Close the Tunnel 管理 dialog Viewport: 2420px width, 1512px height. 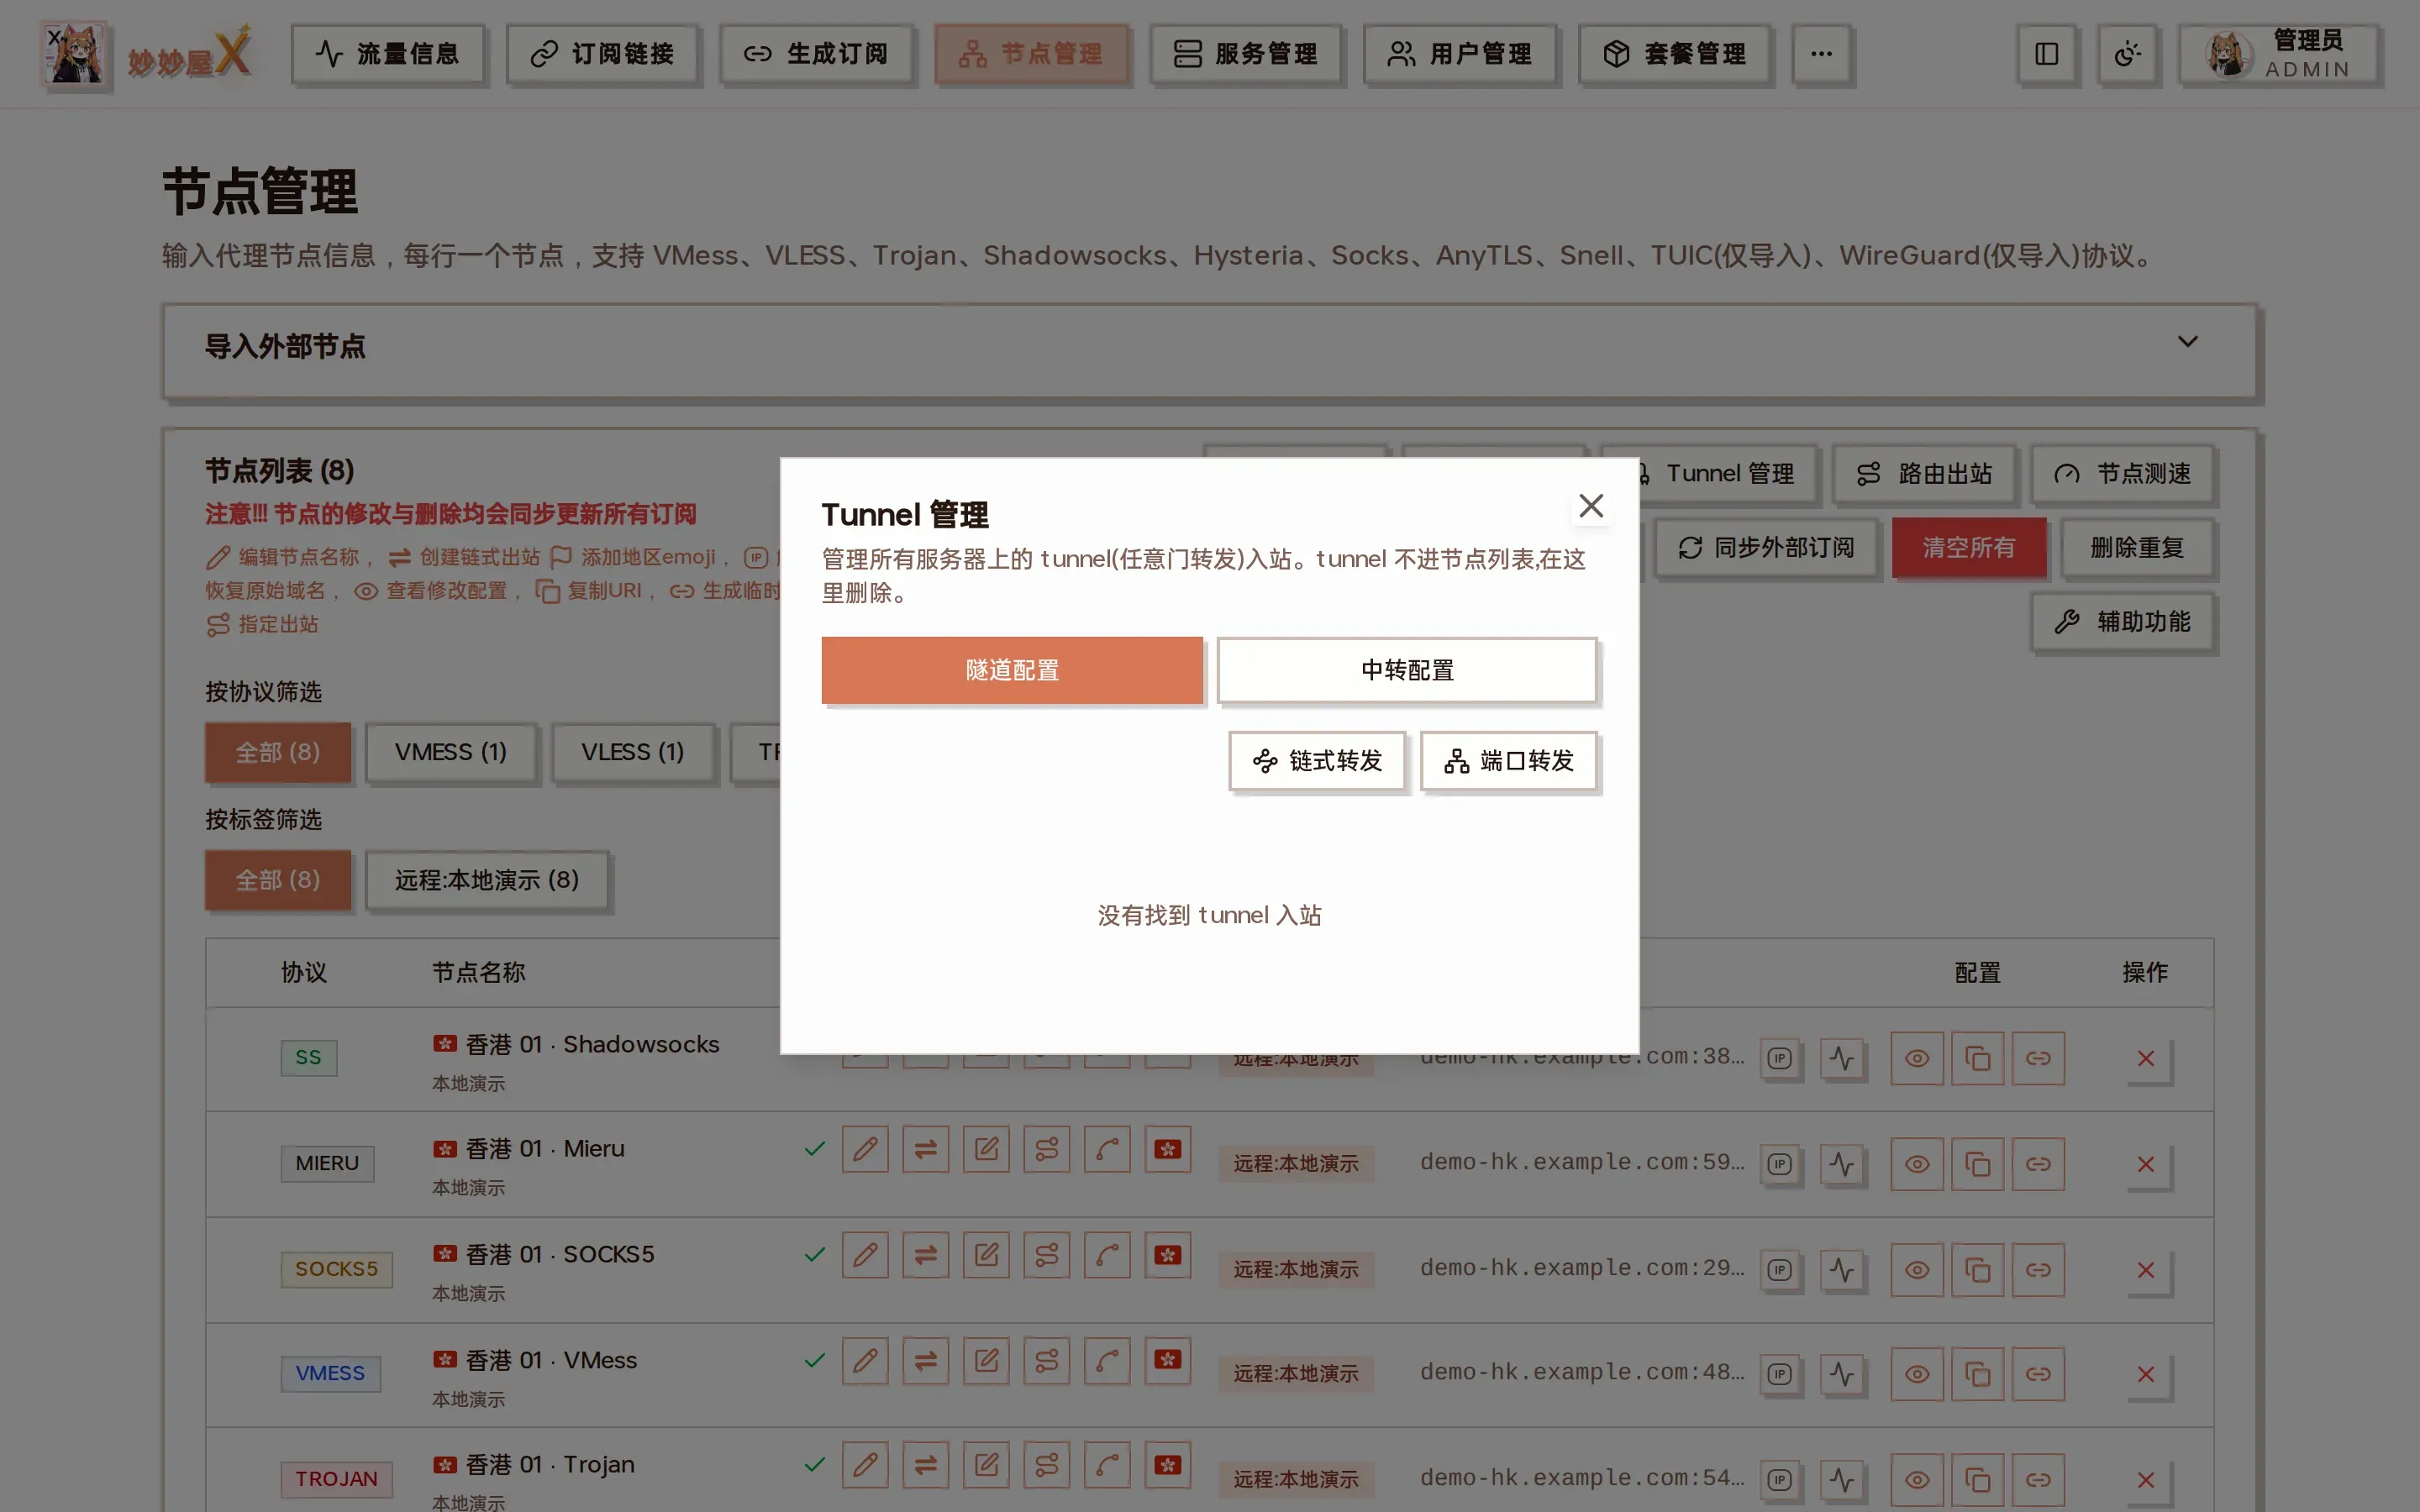click(1590, 506)
